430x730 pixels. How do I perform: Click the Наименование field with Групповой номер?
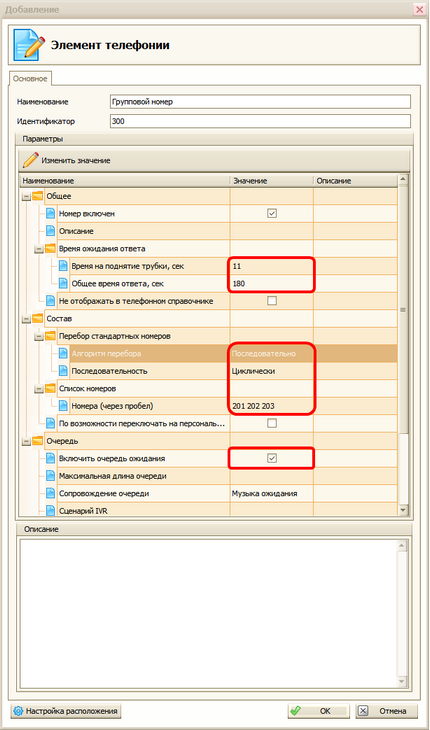(x=260, y=101)
